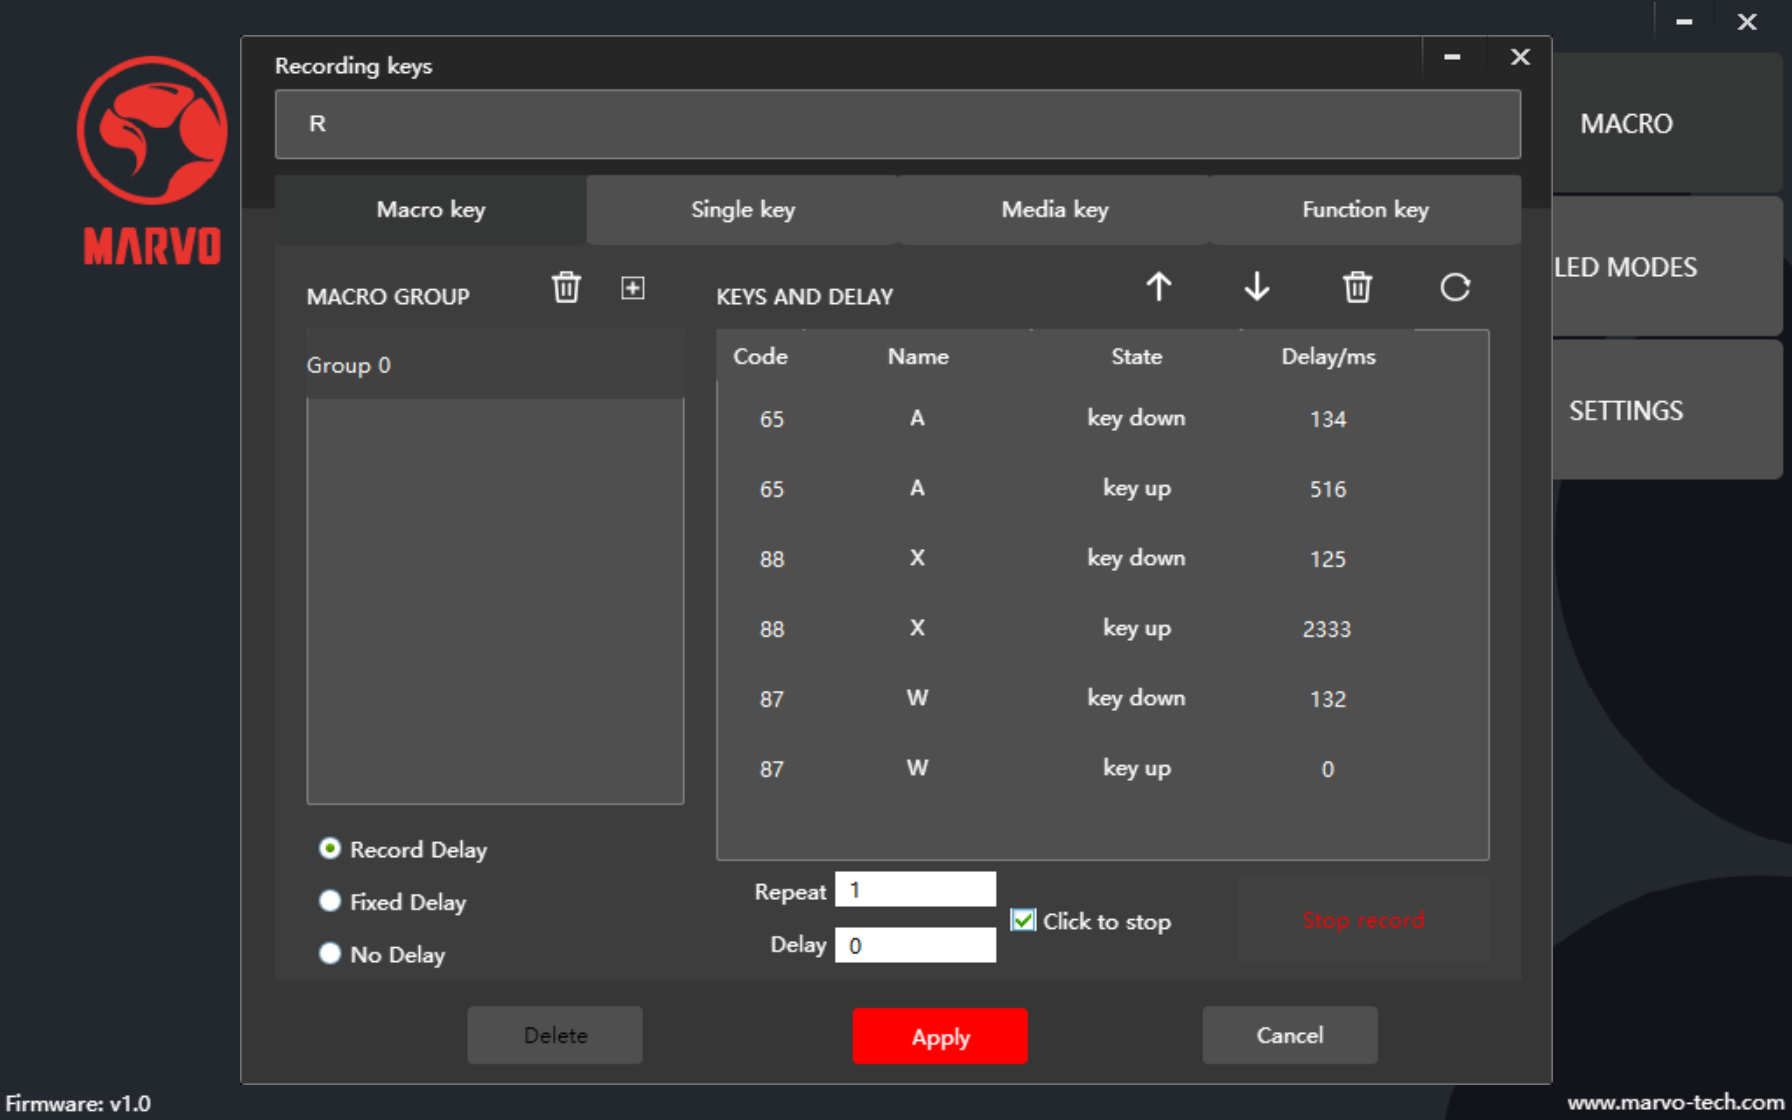The height and width of the screenshot is (1120, 1792).
Task: Choose the Fixed Delay radio button
Action: click(330, 901)
